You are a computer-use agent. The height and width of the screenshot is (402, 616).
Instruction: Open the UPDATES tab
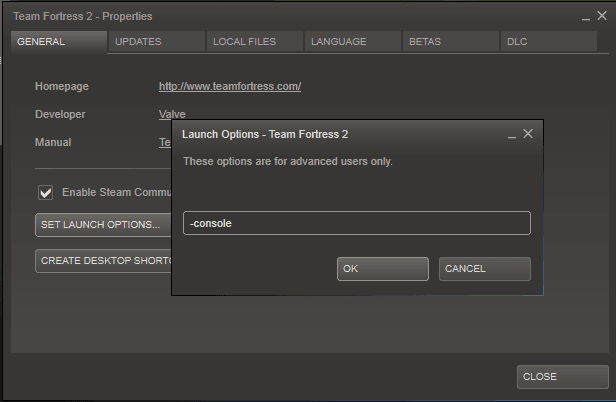click(x=155, y=42)
